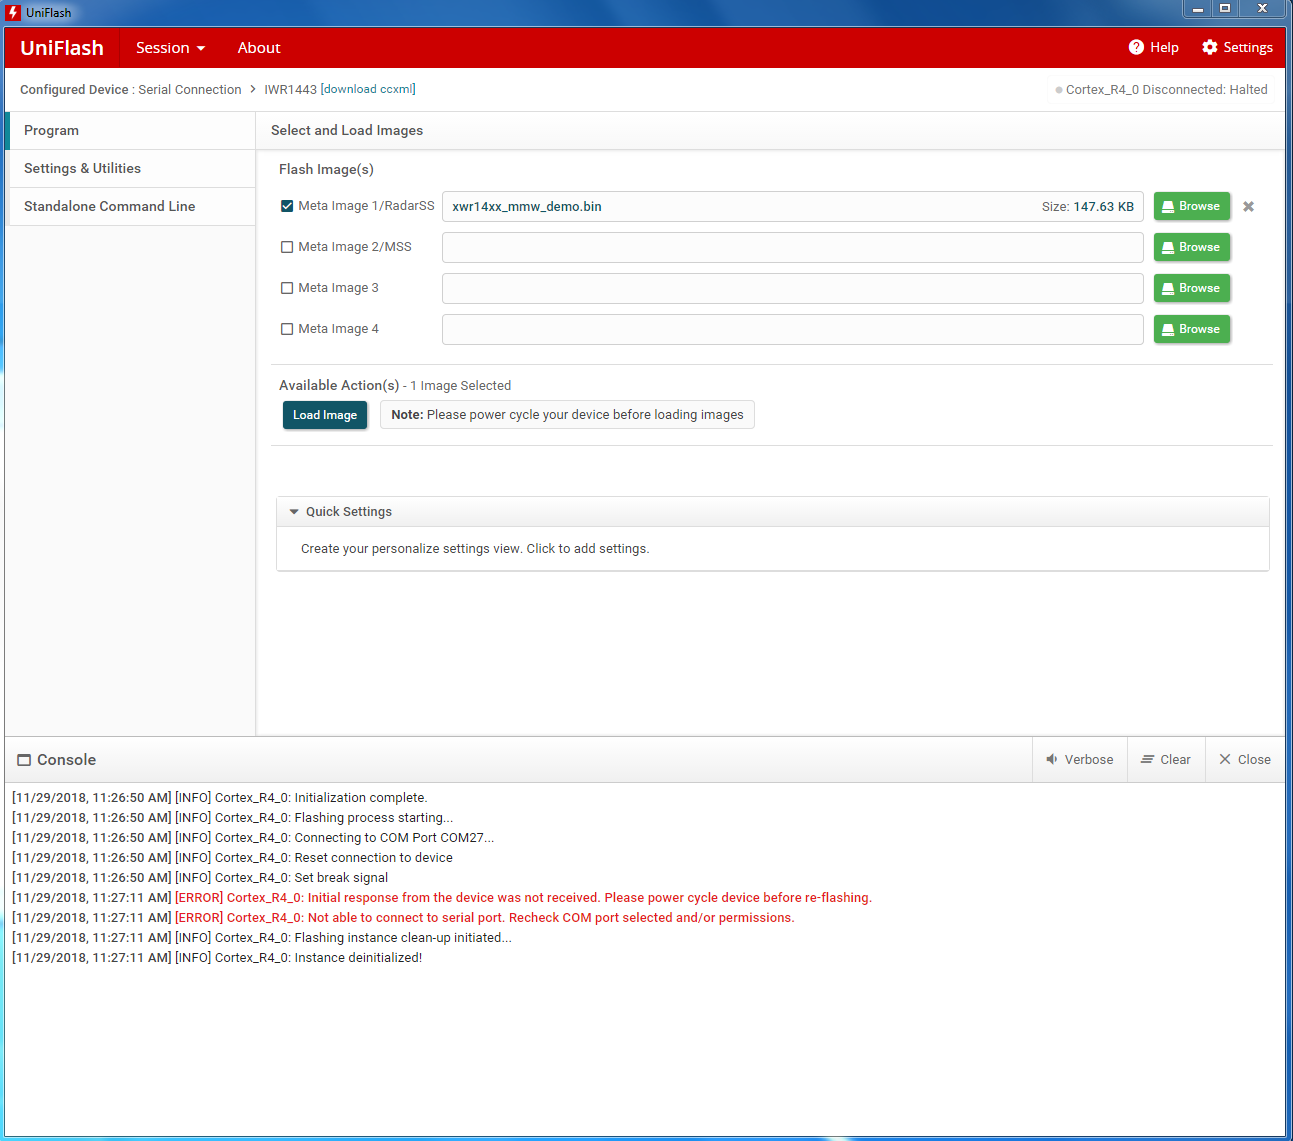Enable Meta Image 2/MSS checkbox
The height and width of the screenshot is (1141, 1293).
pyautogui.click(x=287, y=247)
